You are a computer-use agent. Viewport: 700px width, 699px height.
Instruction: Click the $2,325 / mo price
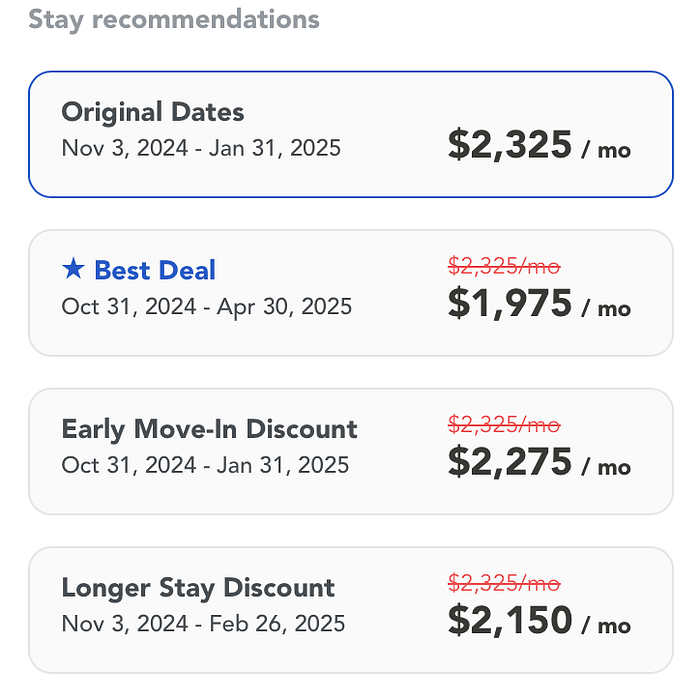click(538, 146)
